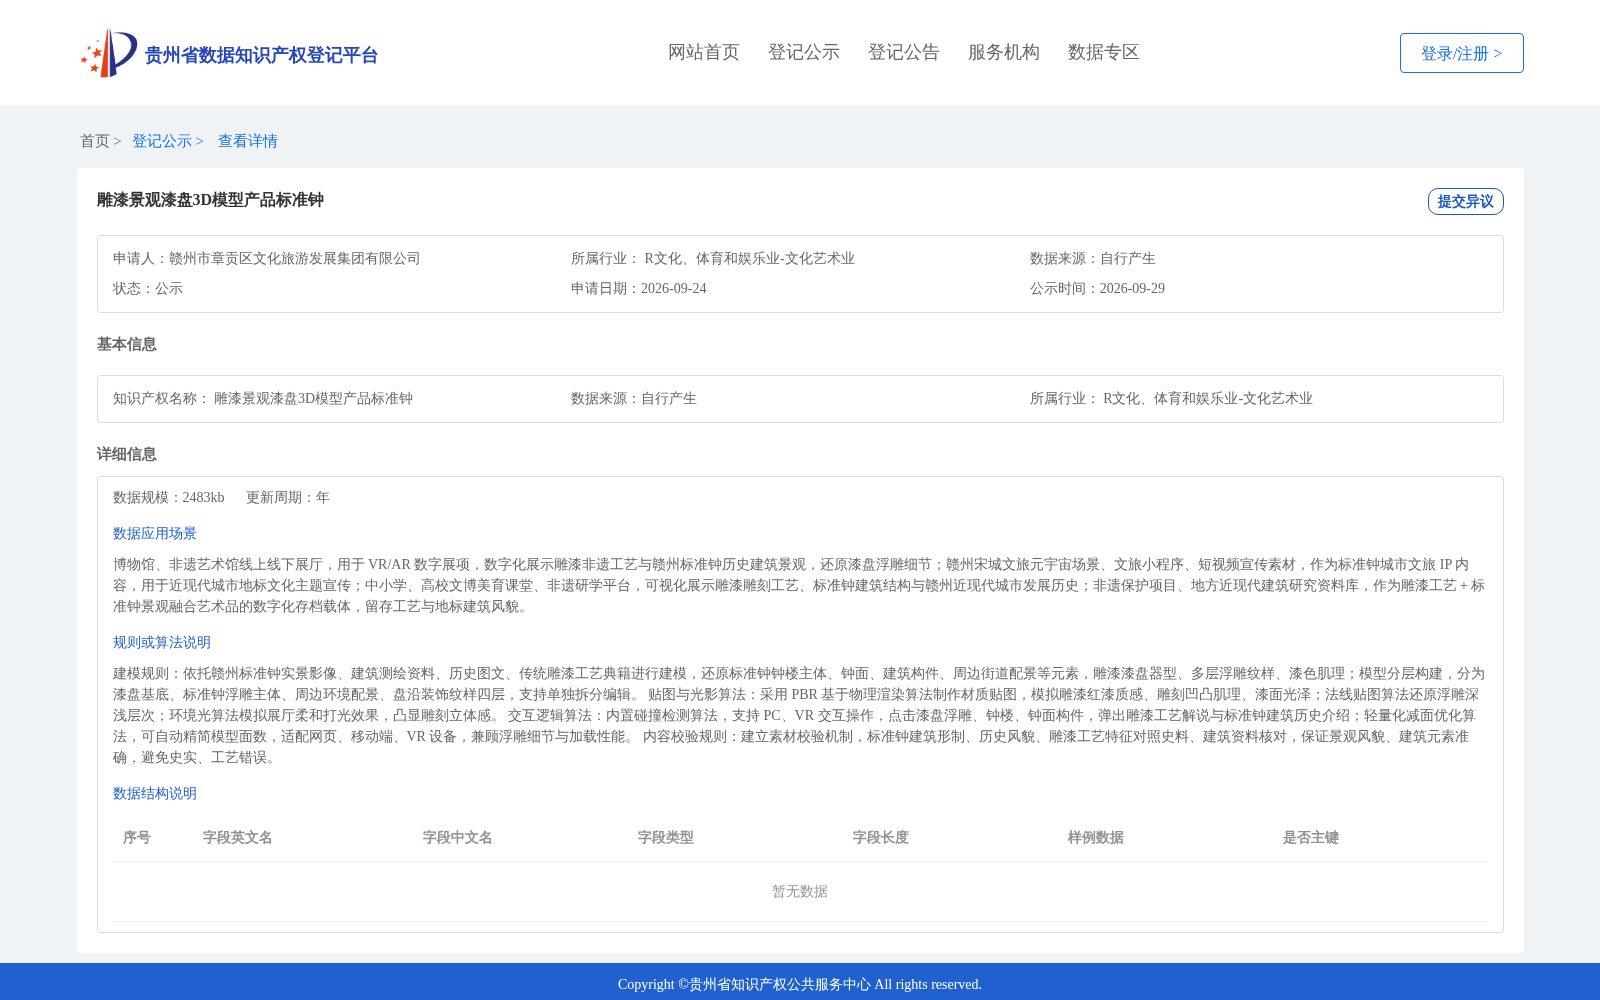
Task: Open the 登记公示 nav item
Action: (x=804, y=52)
